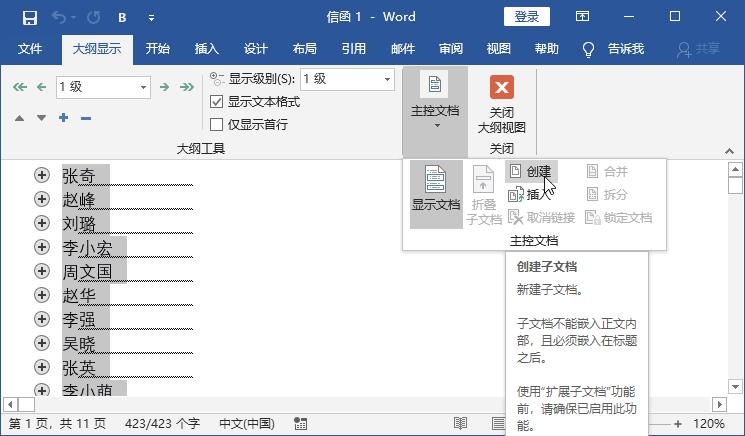Click the Bold B quick access button
The image size is (745, 436).
click(x=122, y=18)
